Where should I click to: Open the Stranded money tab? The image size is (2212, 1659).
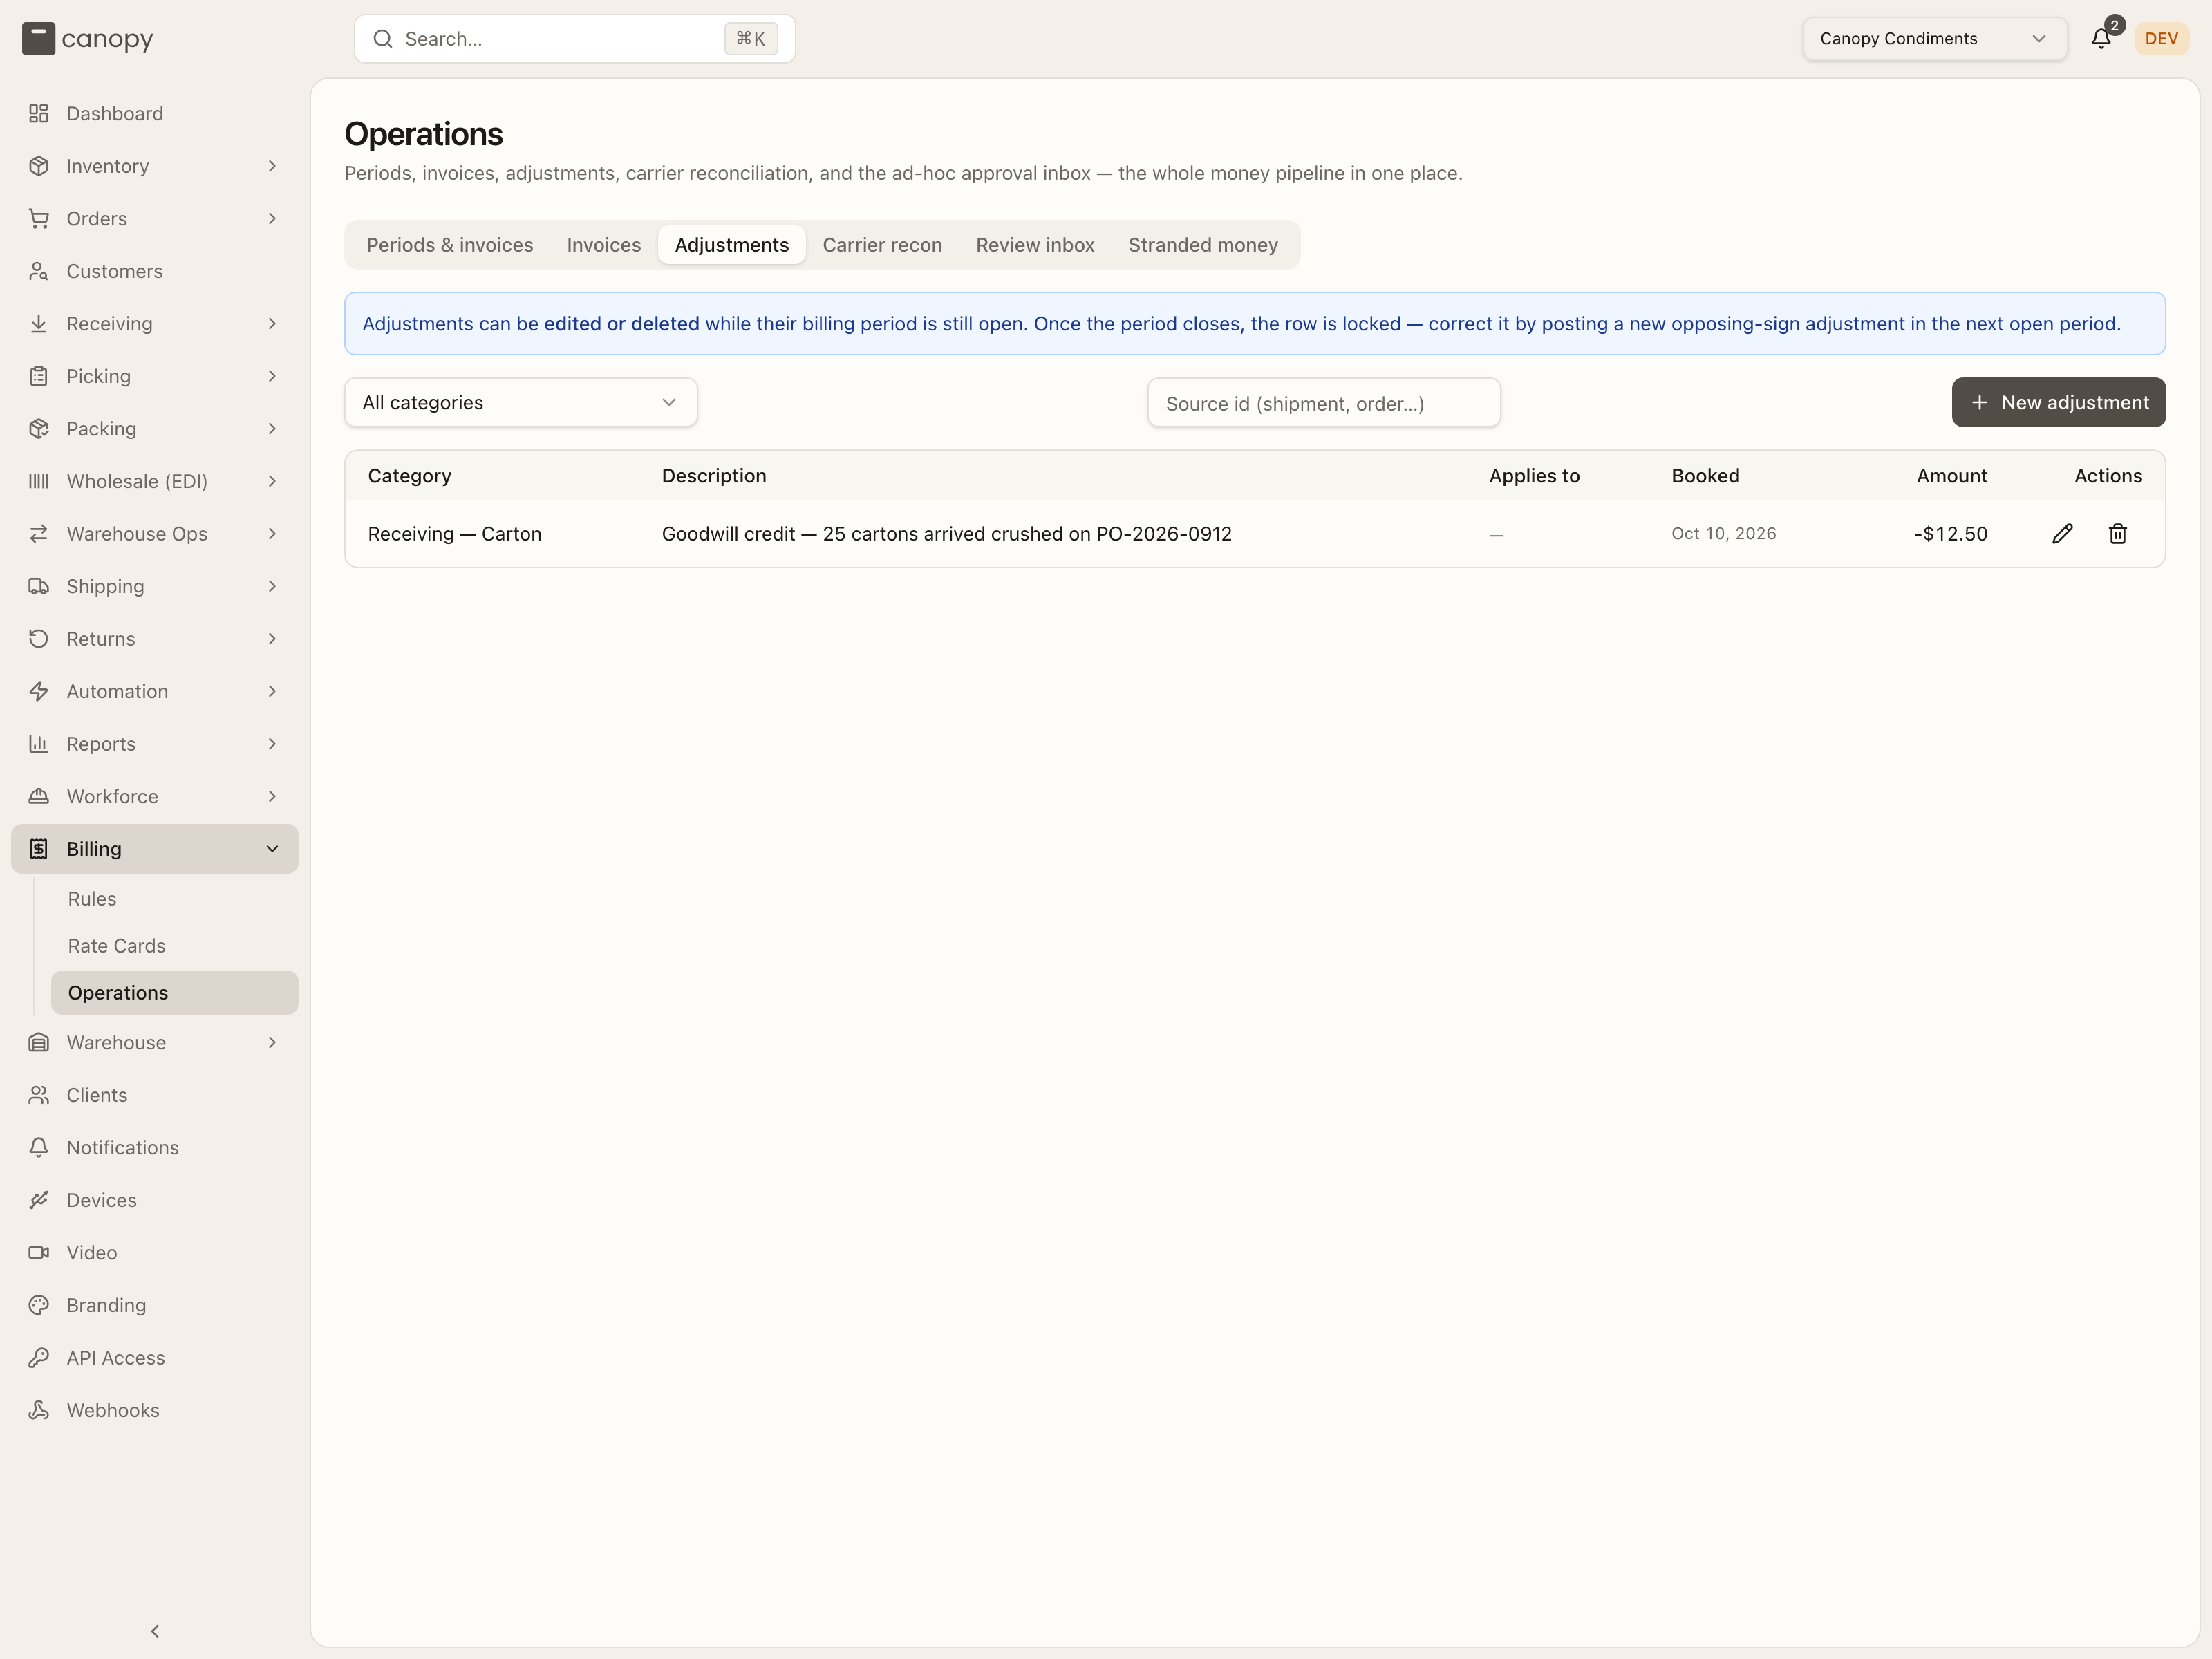tap(1203, 245)
